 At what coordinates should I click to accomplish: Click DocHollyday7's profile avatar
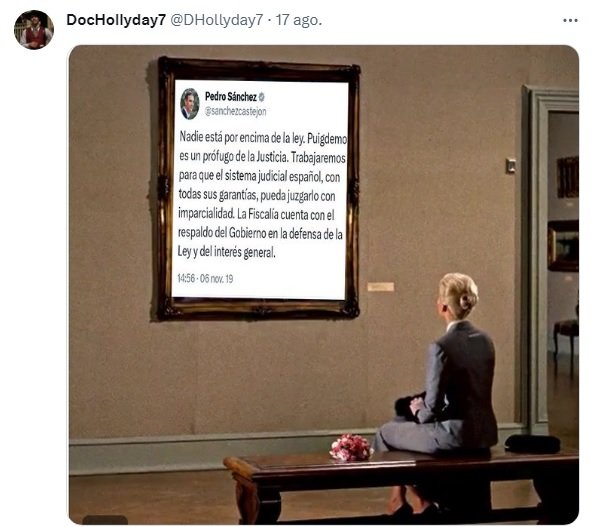(34, 30)
